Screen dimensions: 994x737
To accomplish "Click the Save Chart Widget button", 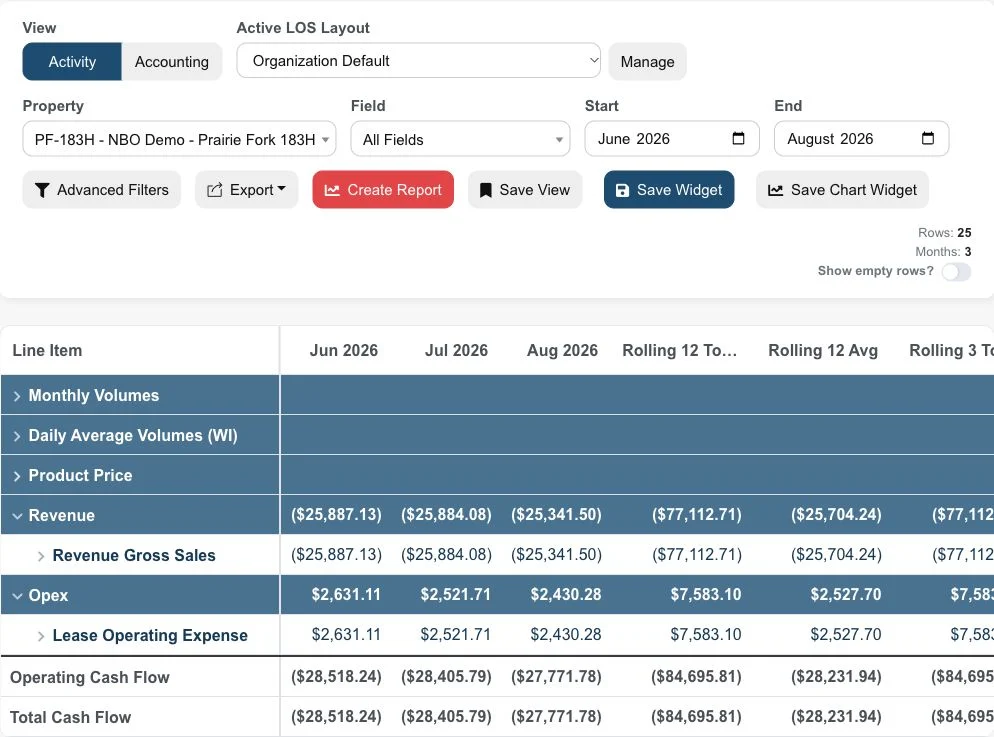I will tap(842, 189).
